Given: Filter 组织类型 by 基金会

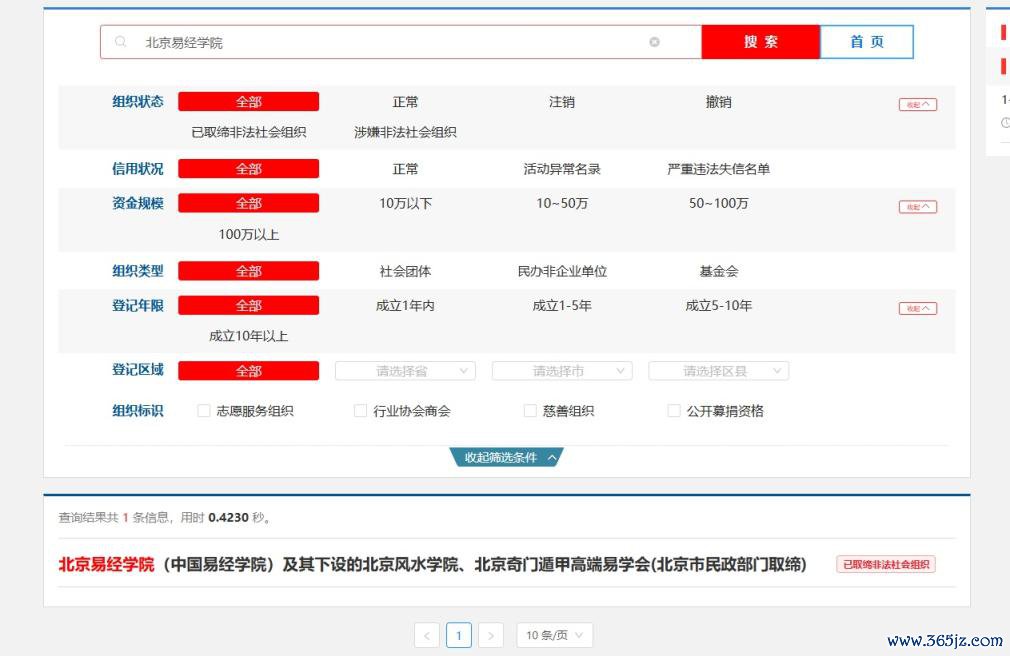Looking at the screenshot, I should click(x=718, y=271).
